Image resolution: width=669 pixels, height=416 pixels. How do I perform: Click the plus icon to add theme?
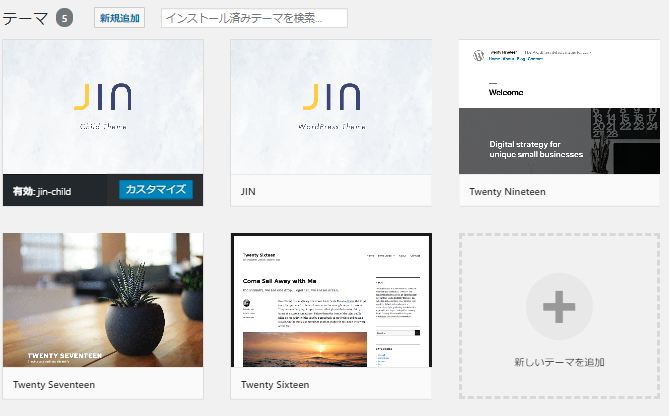pyautogui.click(x=559, y=306)
